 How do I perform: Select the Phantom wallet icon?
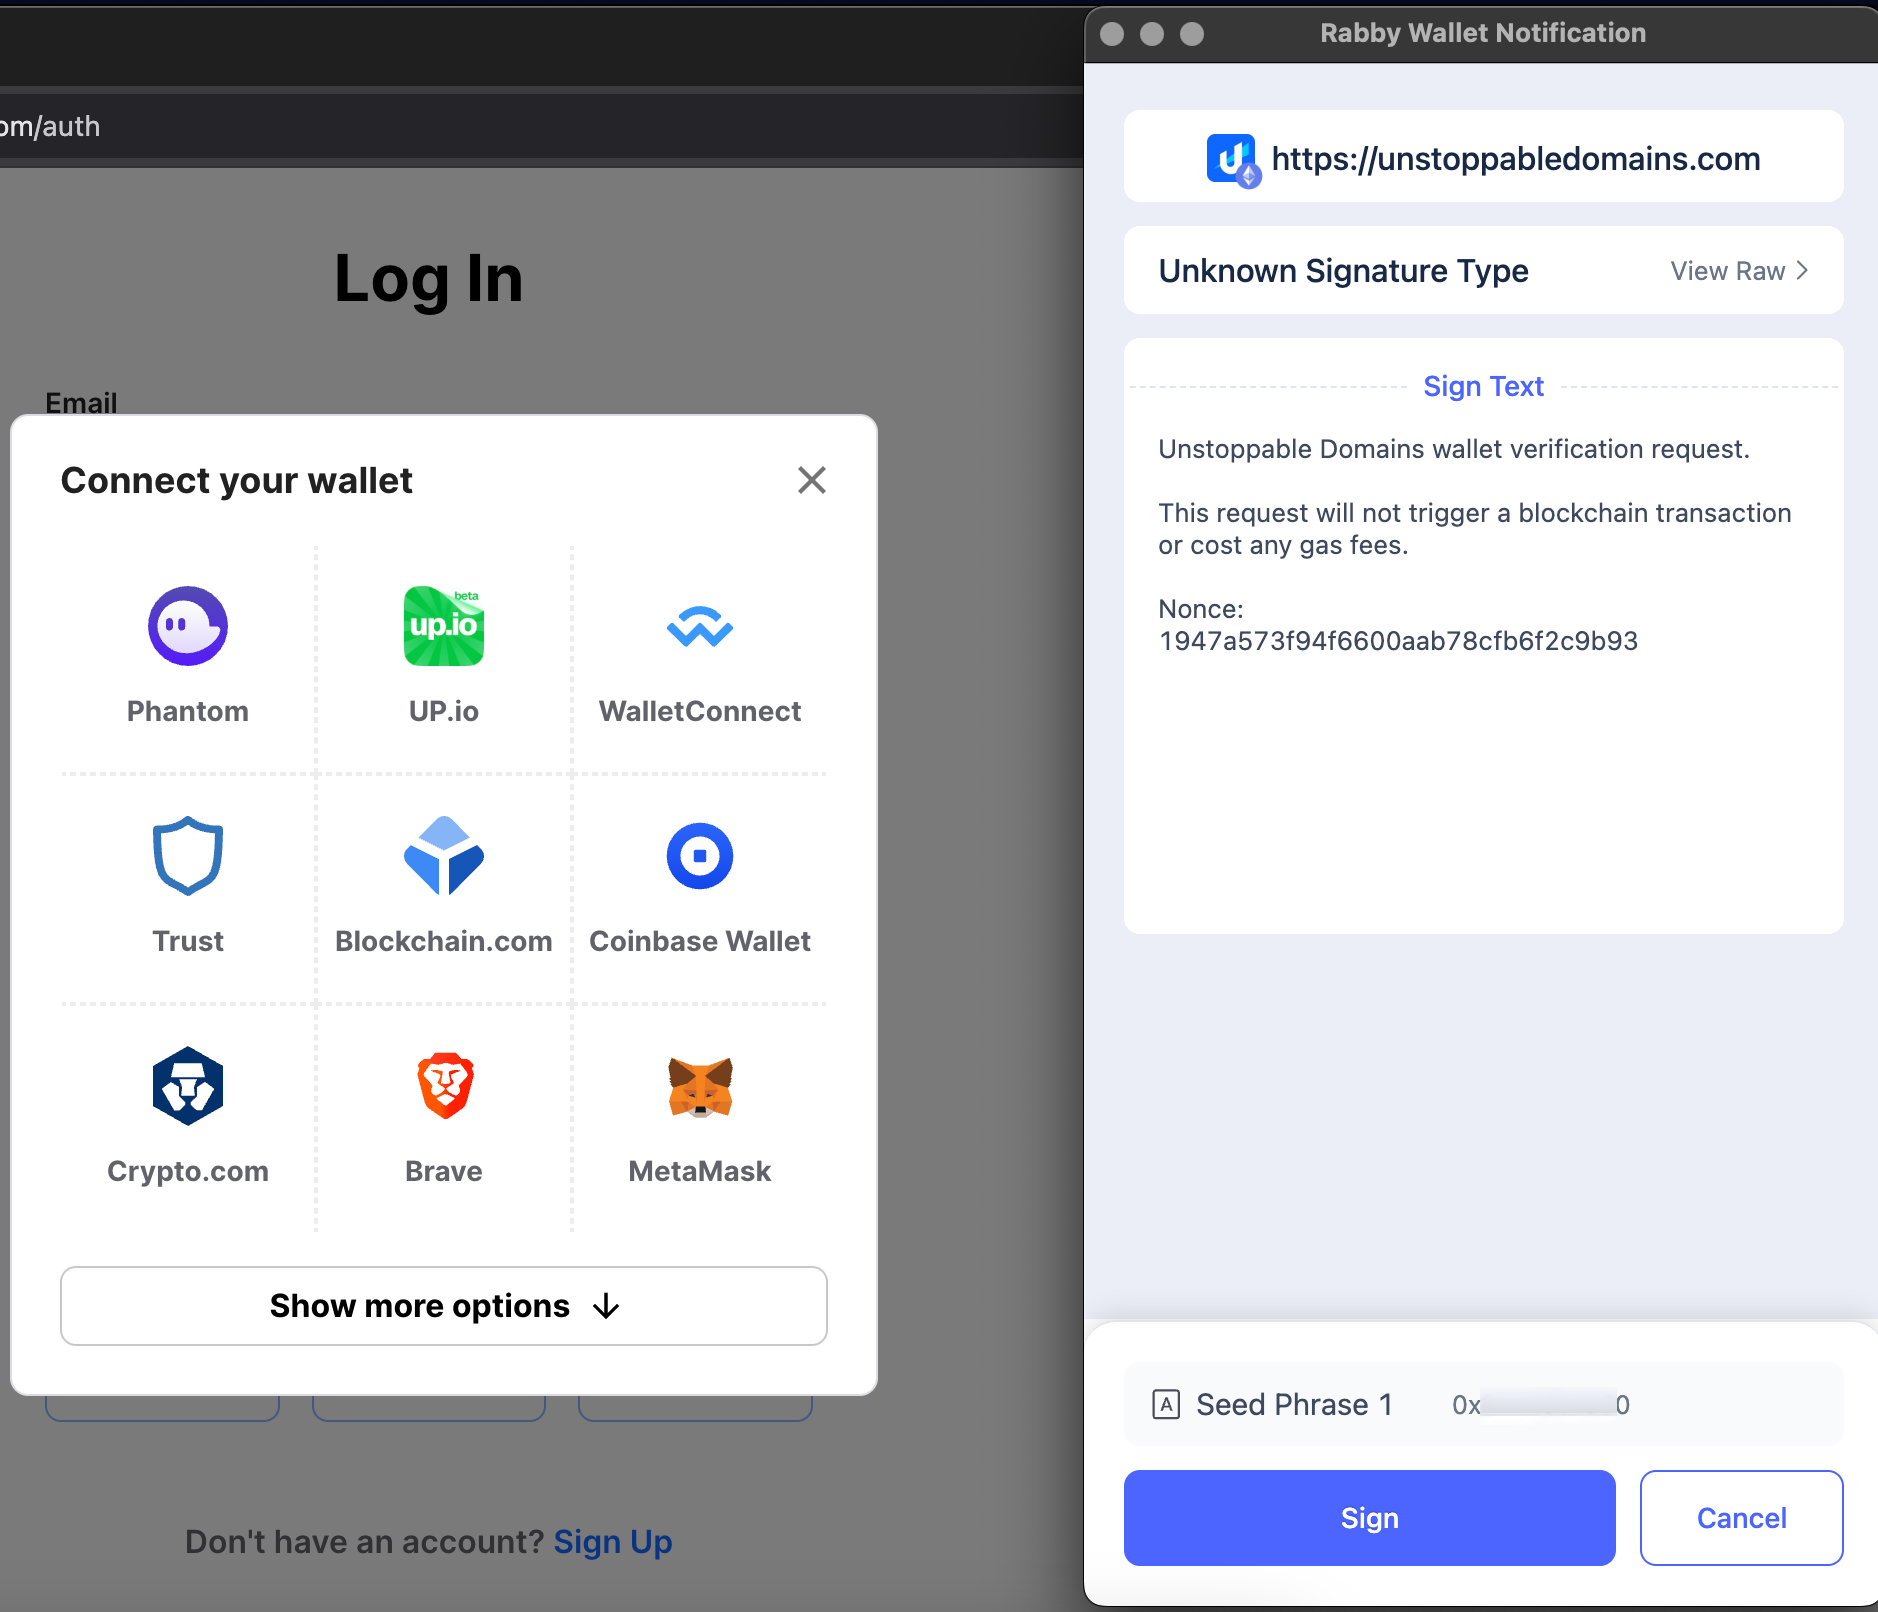click(188, 626)
